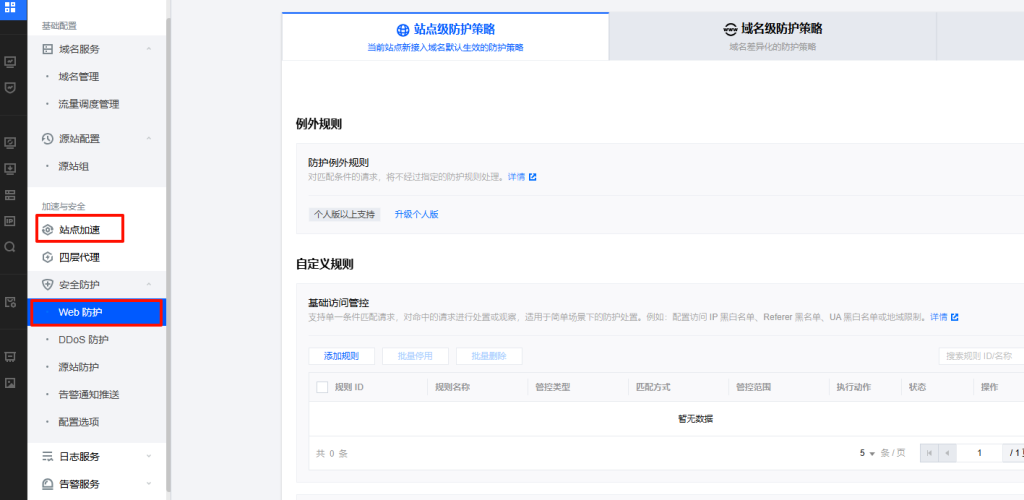
Task: Click the monitor-with-slash icon in dark rail
Action: click(10, 142)
